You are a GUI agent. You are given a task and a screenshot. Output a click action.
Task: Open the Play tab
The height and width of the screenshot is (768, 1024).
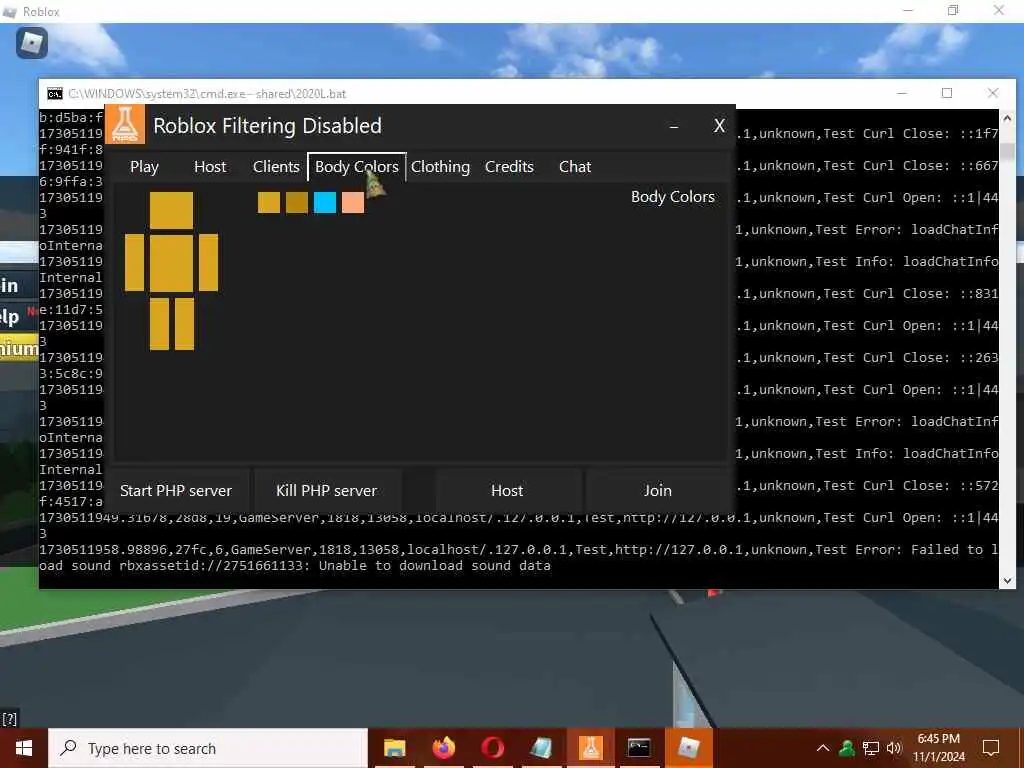click(144, 167)
